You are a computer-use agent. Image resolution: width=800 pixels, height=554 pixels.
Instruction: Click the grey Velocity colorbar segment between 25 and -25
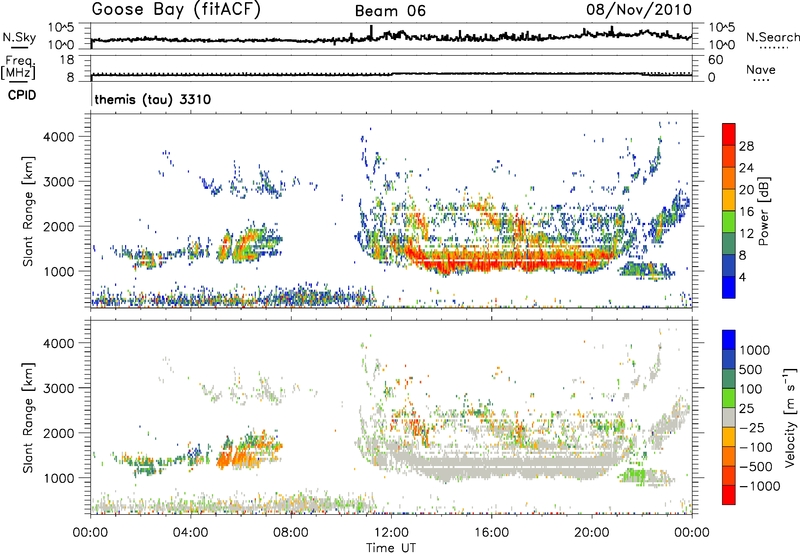729,417
